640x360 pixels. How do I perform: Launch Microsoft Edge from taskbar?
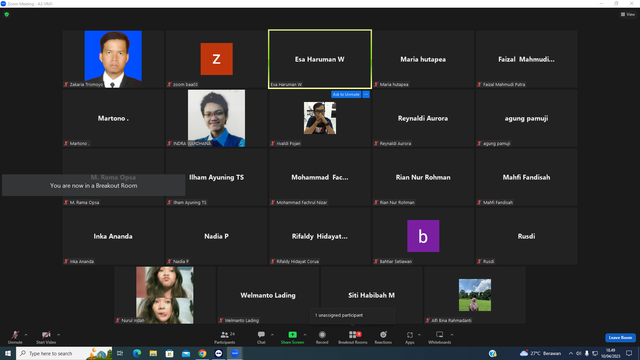click(x=137, y=353)
